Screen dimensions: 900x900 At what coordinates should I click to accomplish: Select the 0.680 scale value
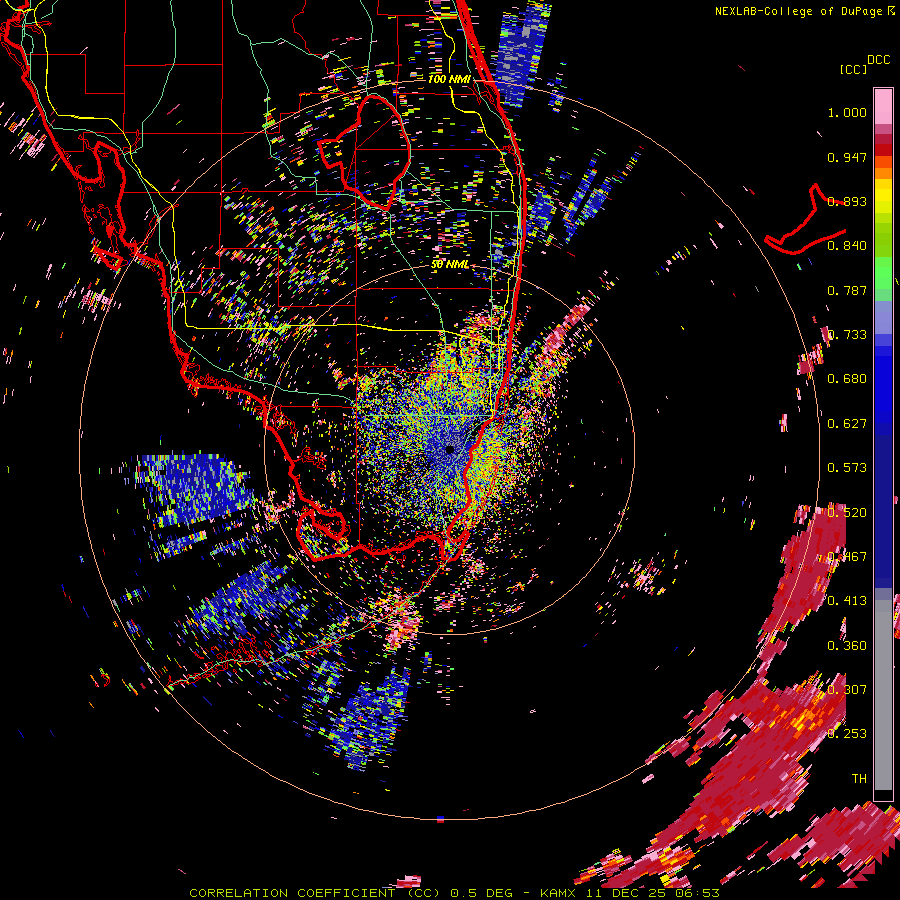coord(847,379)
